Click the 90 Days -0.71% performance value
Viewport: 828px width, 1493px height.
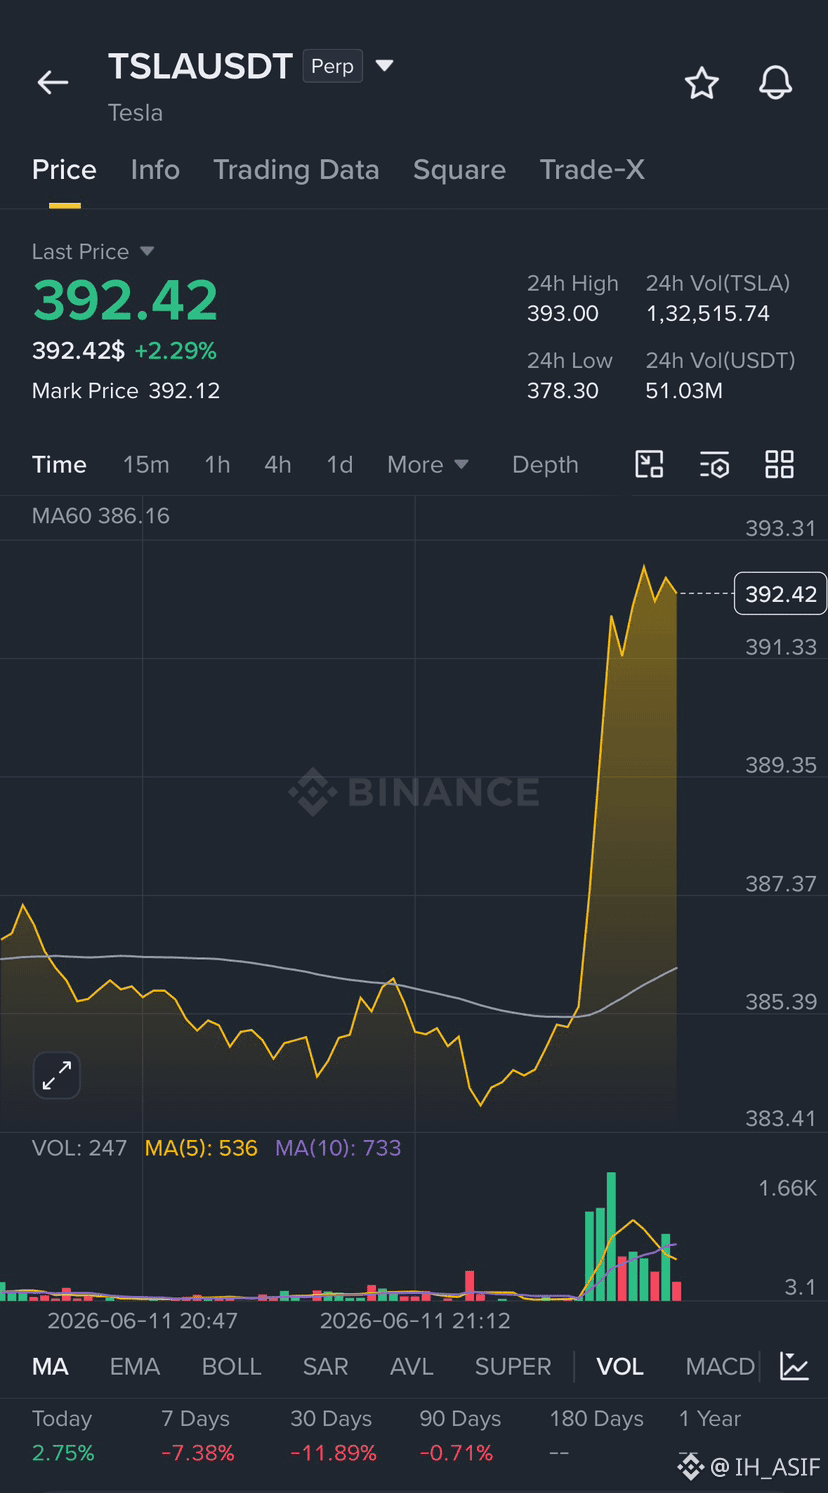coord(456,1453)
